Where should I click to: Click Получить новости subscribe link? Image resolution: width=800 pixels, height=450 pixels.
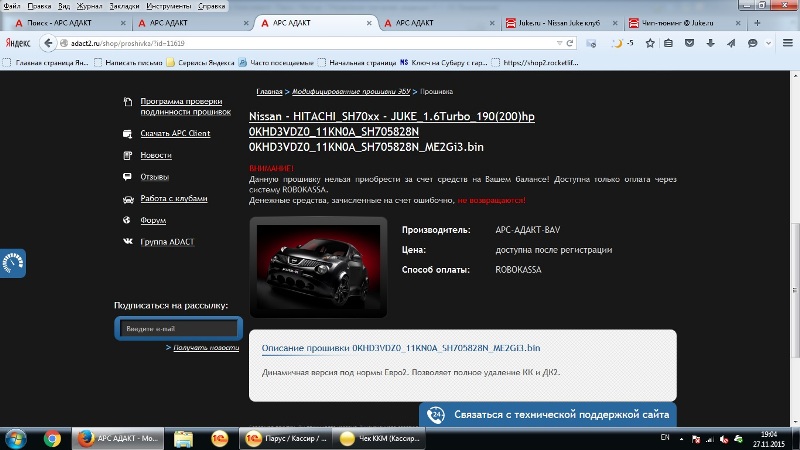[206, 347]
